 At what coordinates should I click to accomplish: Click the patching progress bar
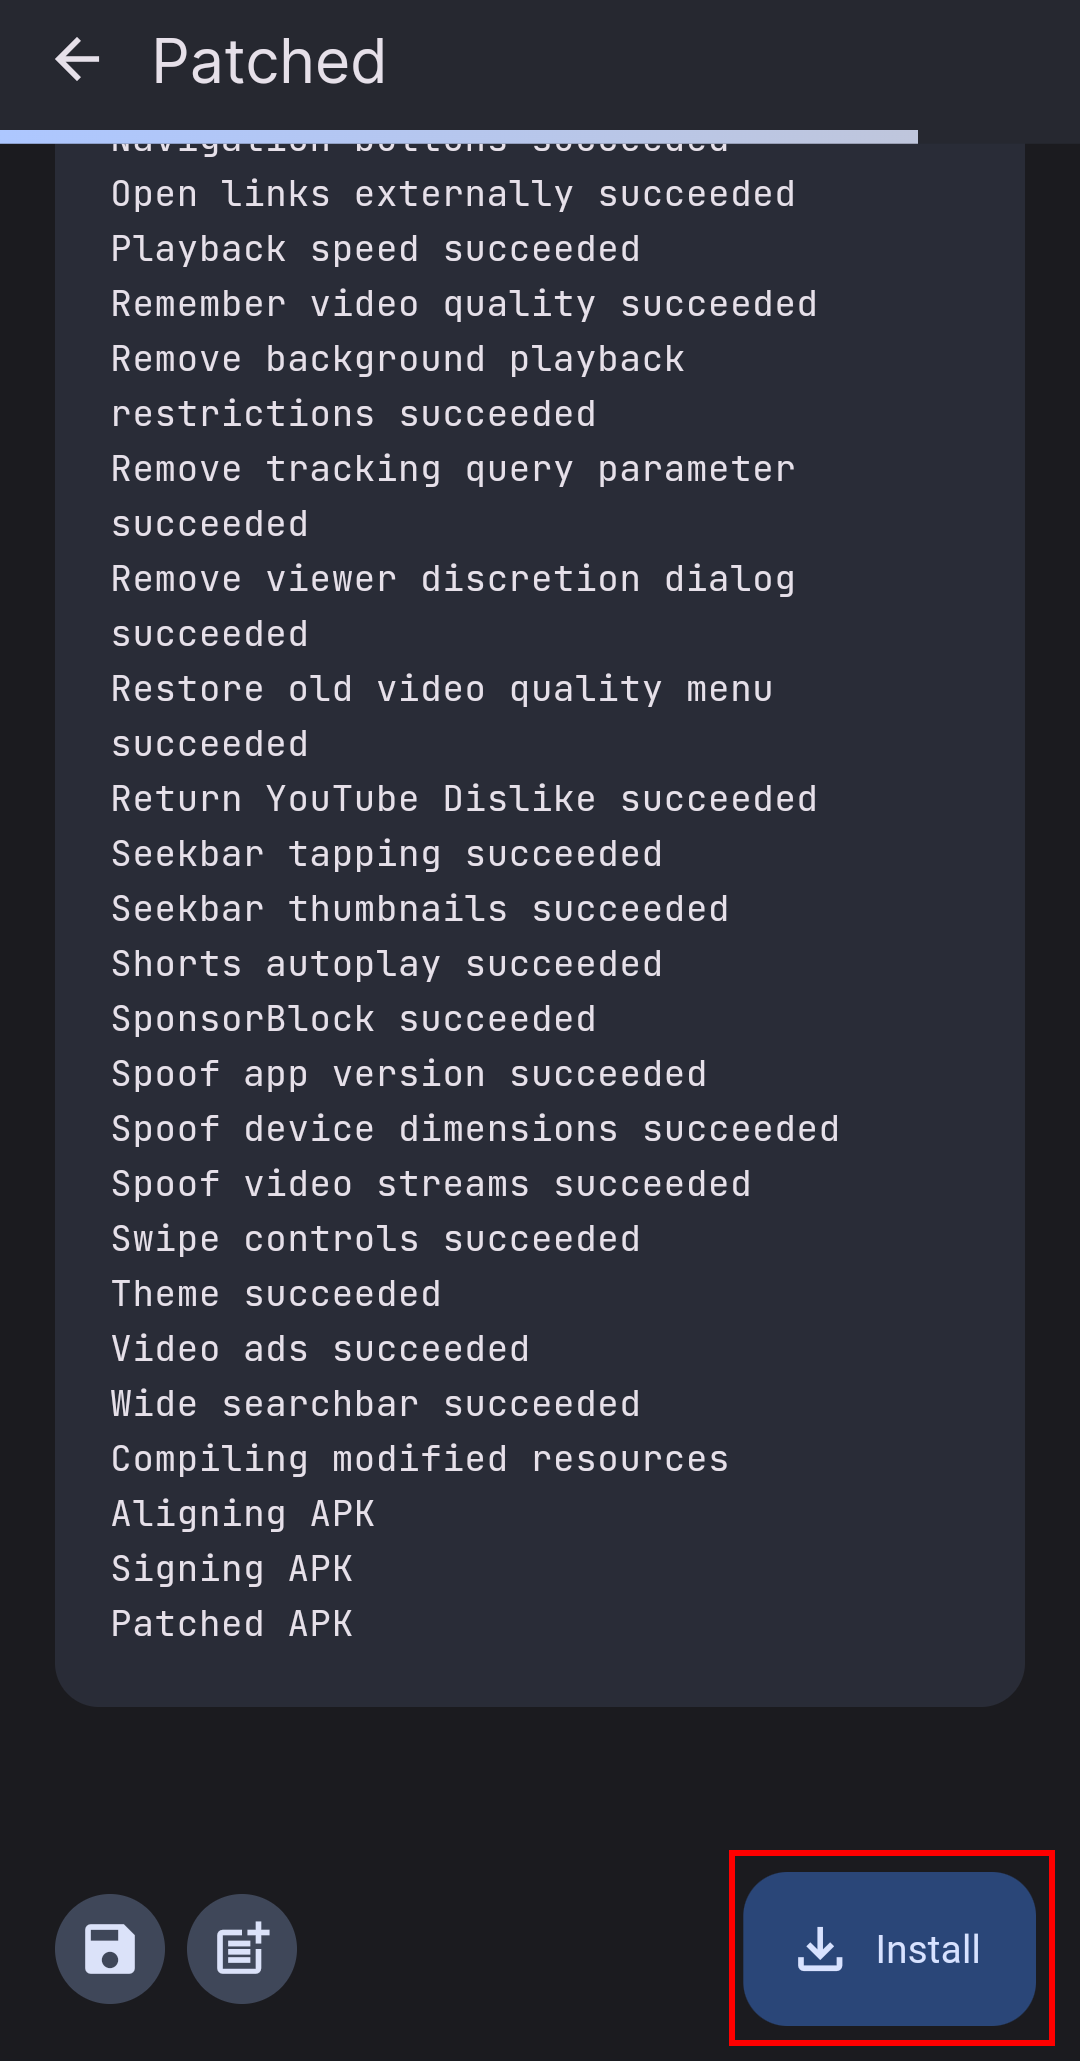[459, 136]
